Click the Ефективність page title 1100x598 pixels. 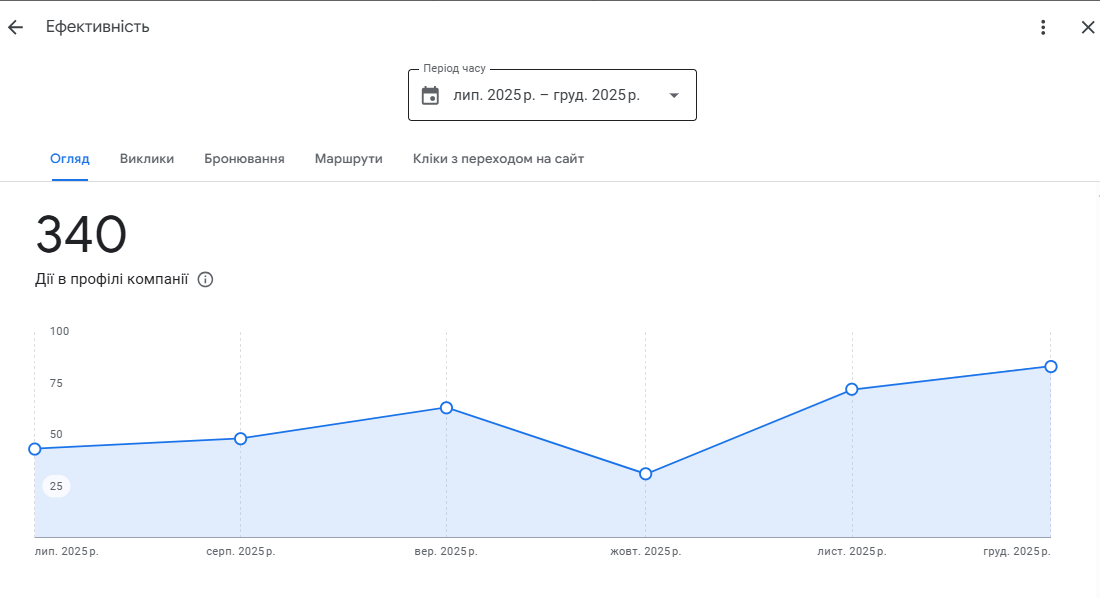(x=98, y=27)
